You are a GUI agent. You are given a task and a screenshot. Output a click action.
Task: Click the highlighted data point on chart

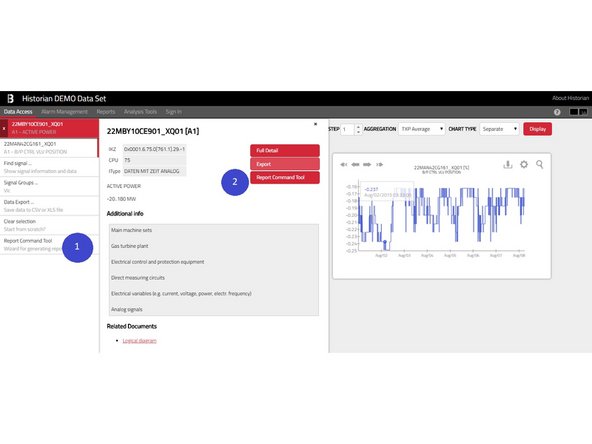tap(385, 242)
